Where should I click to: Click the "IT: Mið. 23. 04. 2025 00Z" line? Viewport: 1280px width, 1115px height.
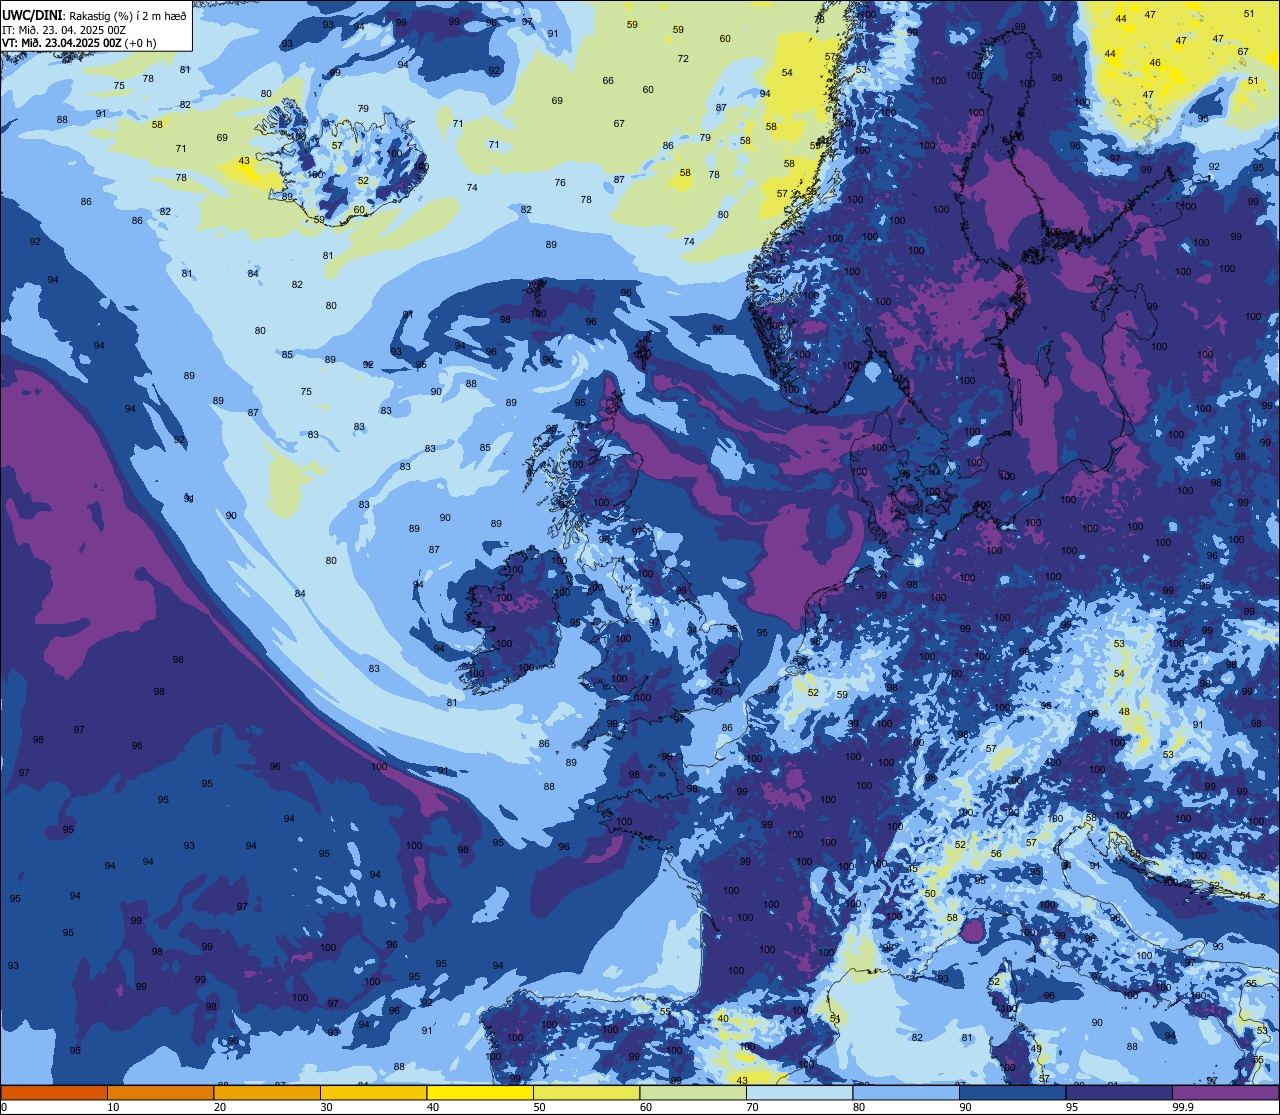tap(63, 29)
